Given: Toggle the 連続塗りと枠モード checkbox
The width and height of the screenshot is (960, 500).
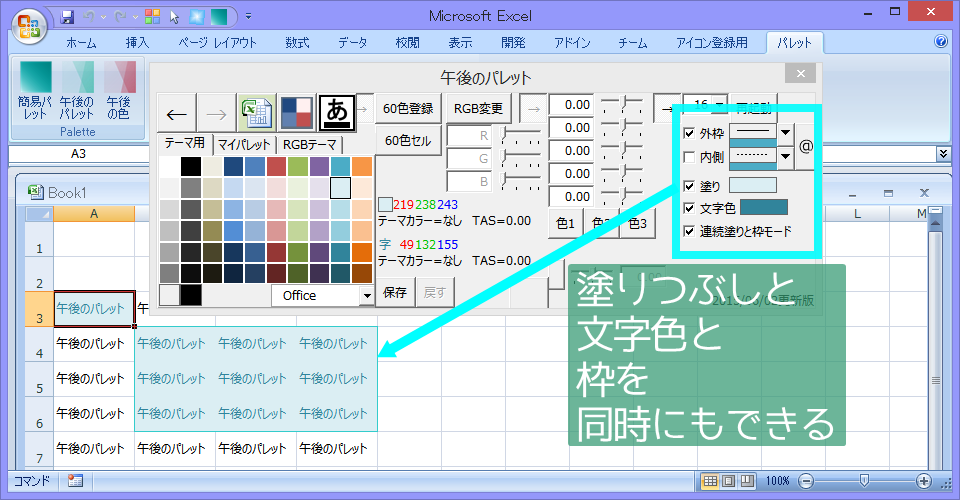Looking at the screenshot, I should tap(689, 231).
